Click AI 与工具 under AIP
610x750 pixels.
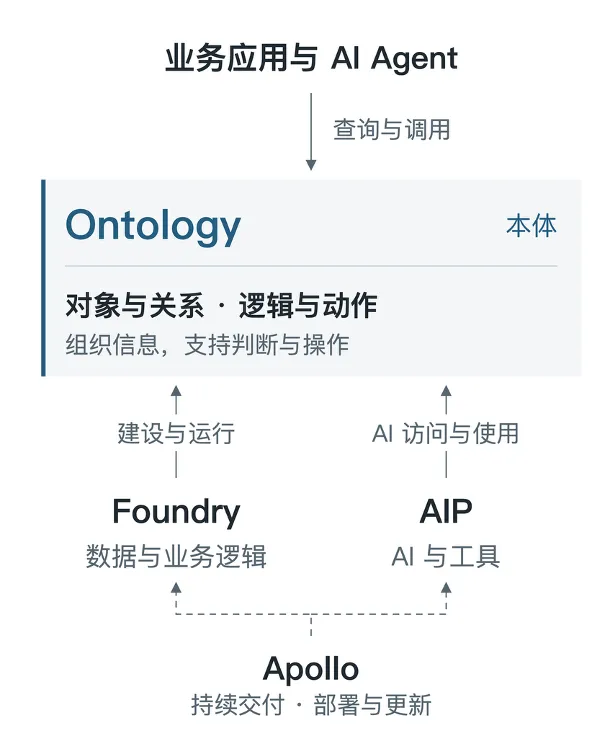446,556
